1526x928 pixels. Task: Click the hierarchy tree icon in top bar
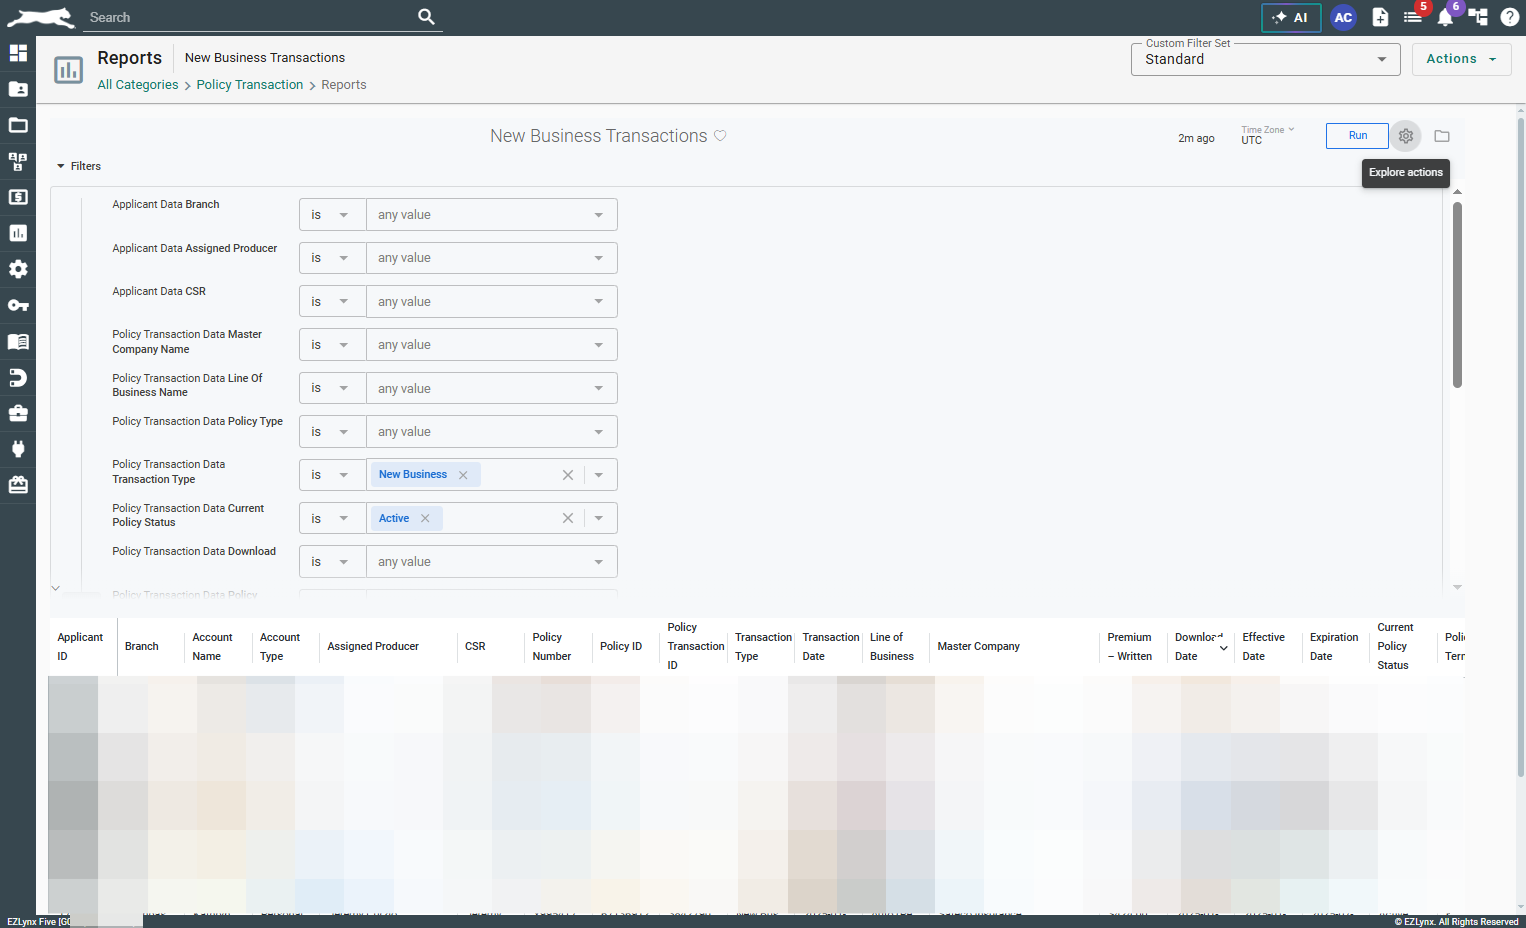click(1478, 17)
